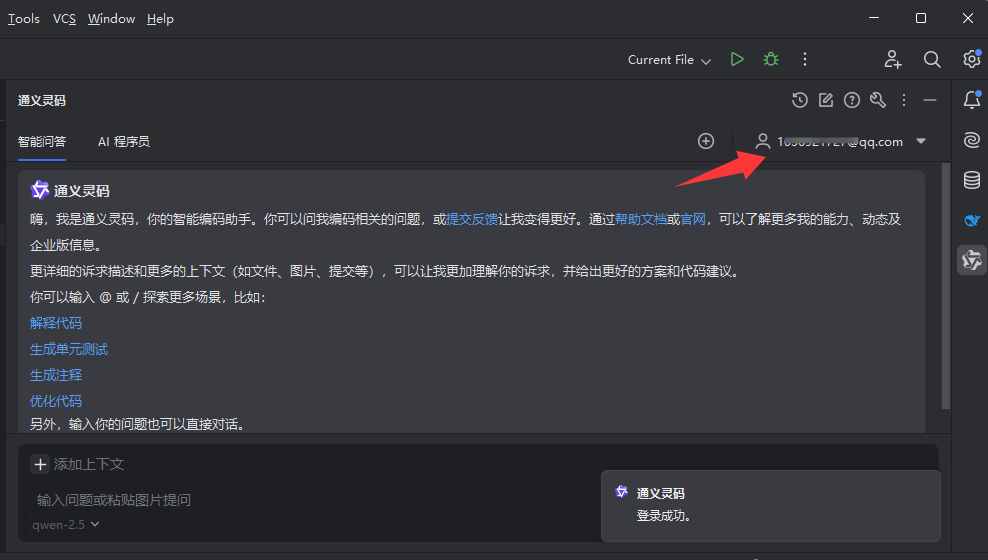
Task: Show chat history clock icon
Action: (x=800, y=100)
